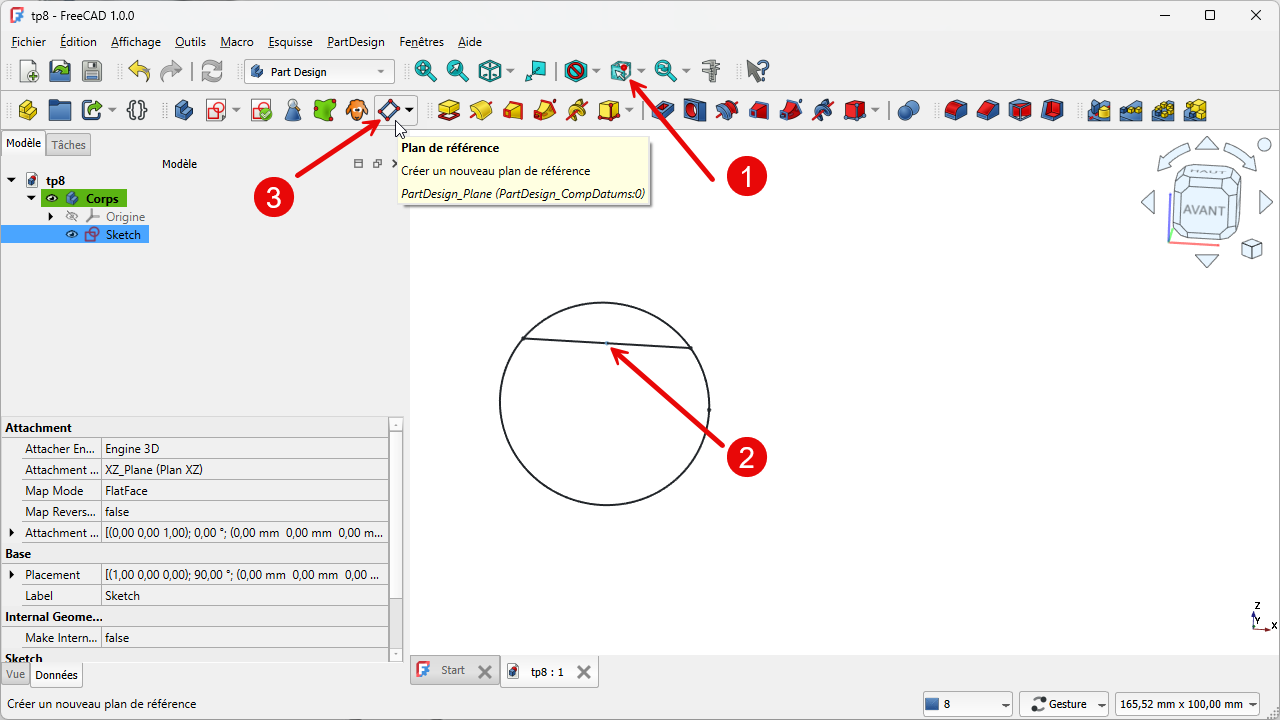Click the What's This help cursor icon

coord(758,71)
